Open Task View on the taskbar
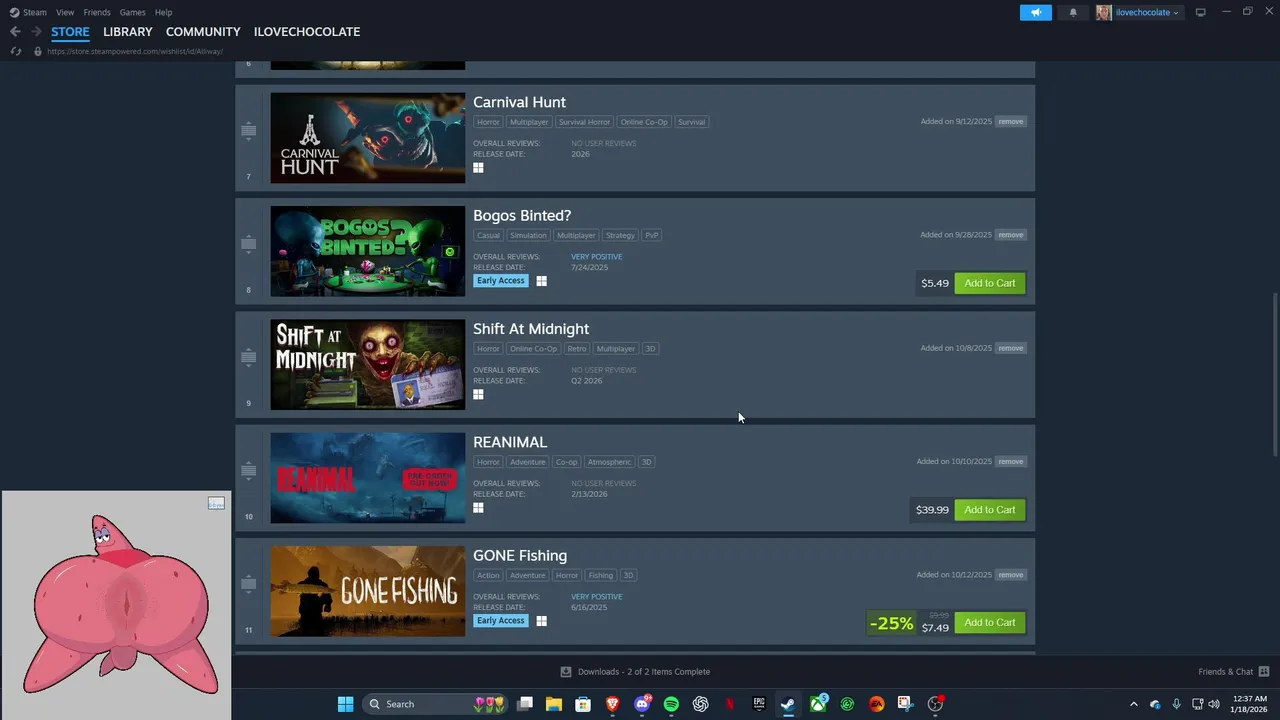1280x720 pixels. tap(525, 704)
